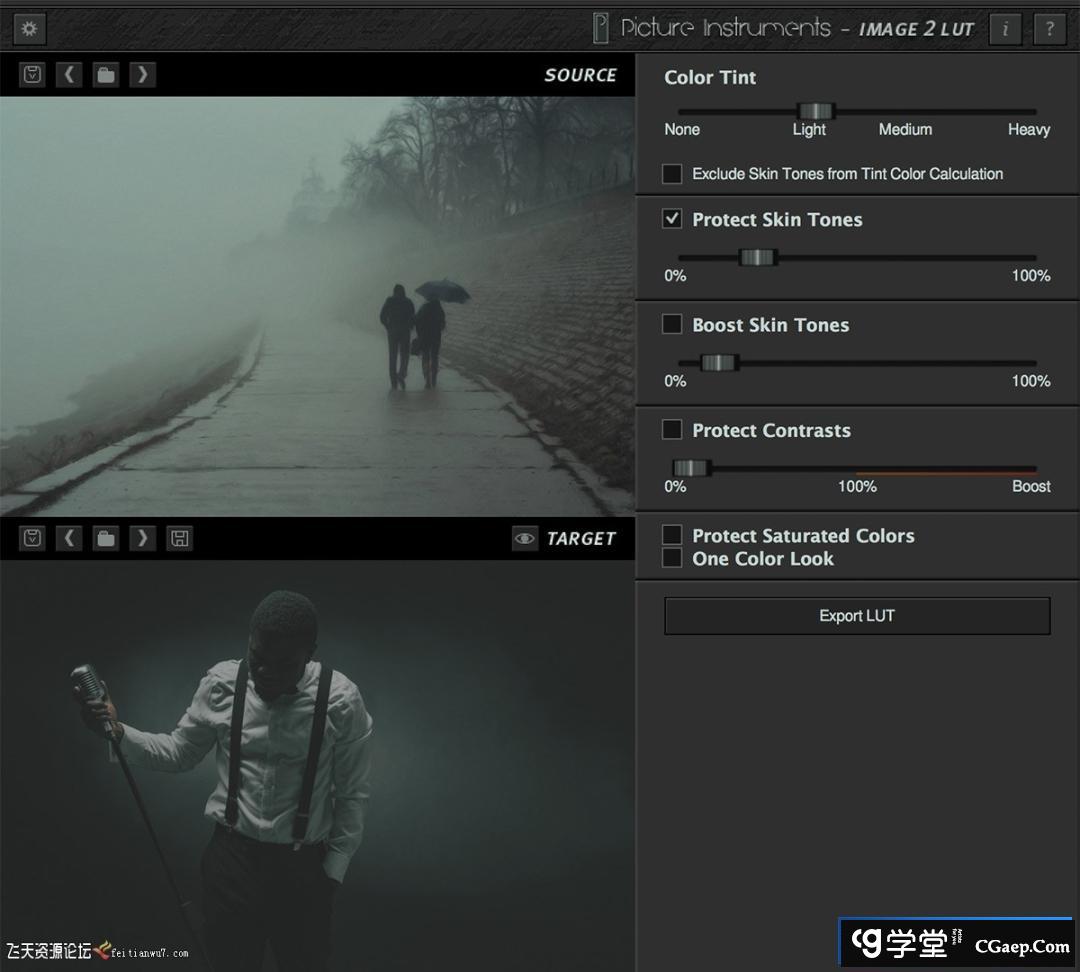Enable the Protect Contrasts checkbox
Screen dimensions: 1080x972
point(673,430)
